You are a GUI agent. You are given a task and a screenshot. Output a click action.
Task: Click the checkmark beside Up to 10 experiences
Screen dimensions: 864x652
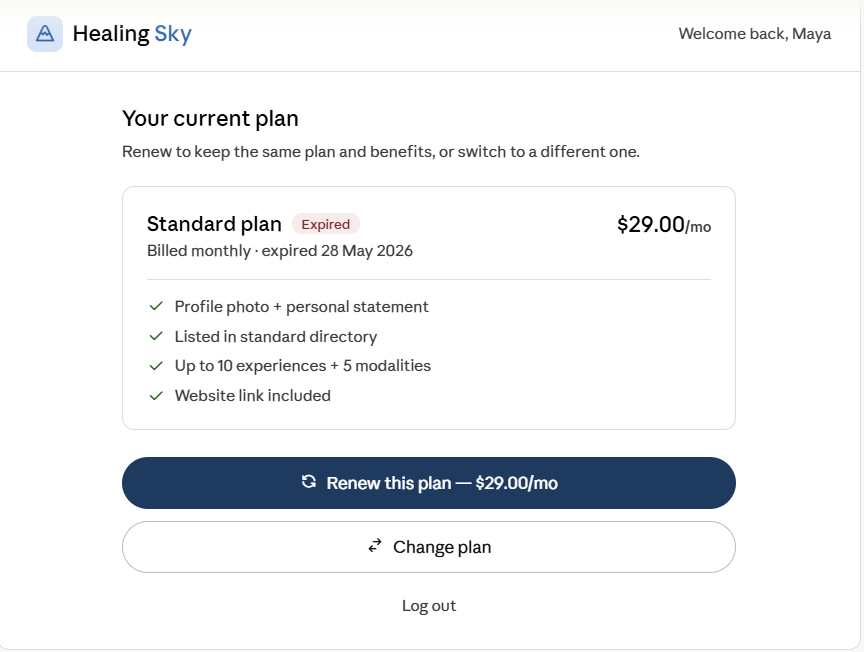(x=156, y=365)
